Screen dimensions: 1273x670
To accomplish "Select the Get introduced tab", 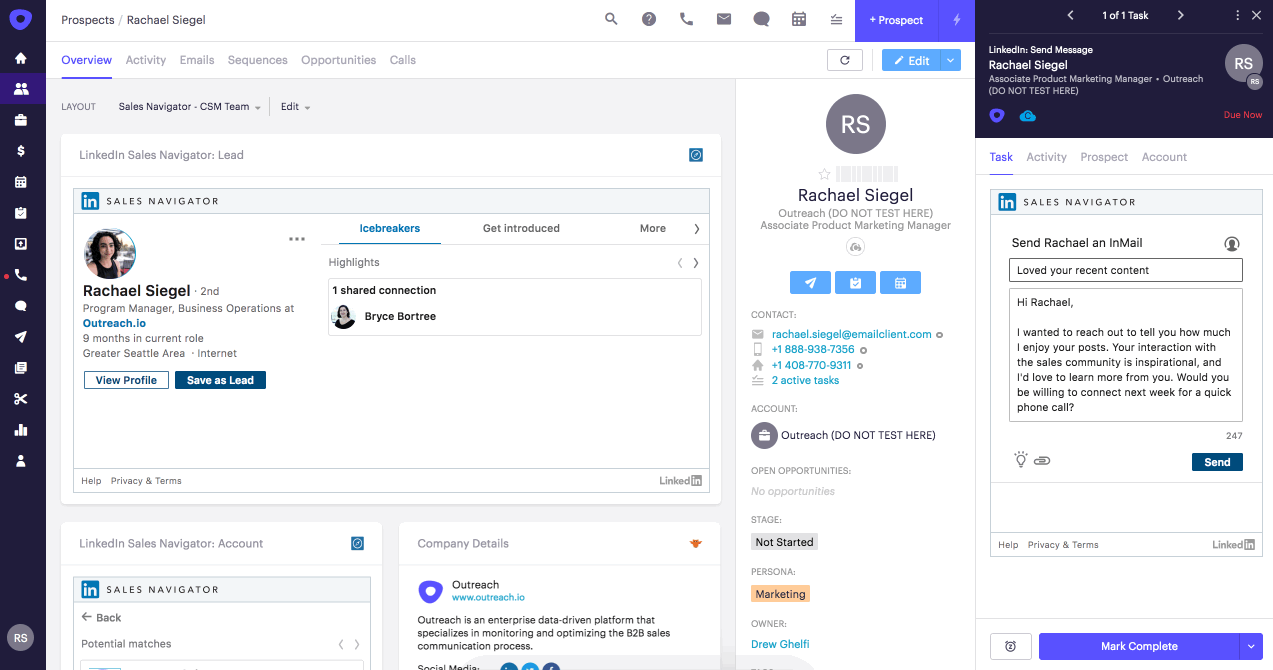I will [521, 228].
